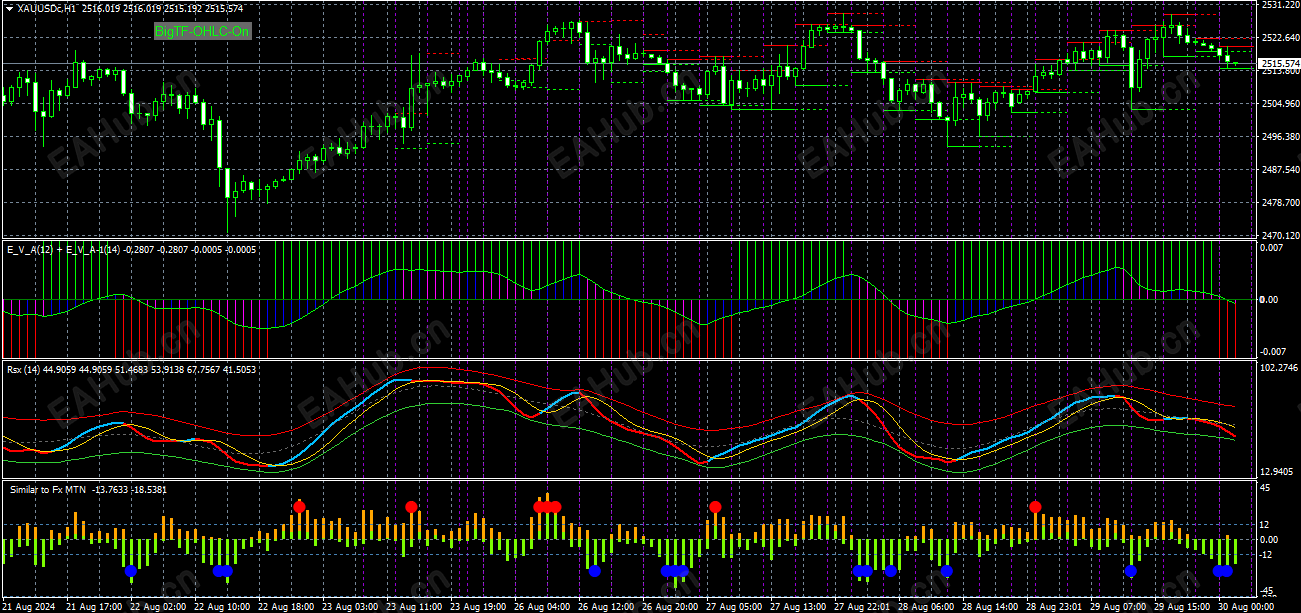Viewport: 1301px width, 613px height.
Task: Click price scale value 2496.380
Action: tap(1279, 137)
